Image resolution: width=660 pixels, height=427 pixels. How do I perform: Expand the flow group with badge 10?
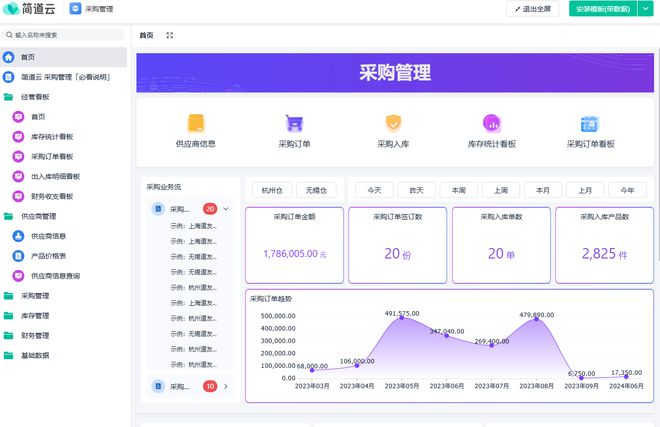point(226,386)
